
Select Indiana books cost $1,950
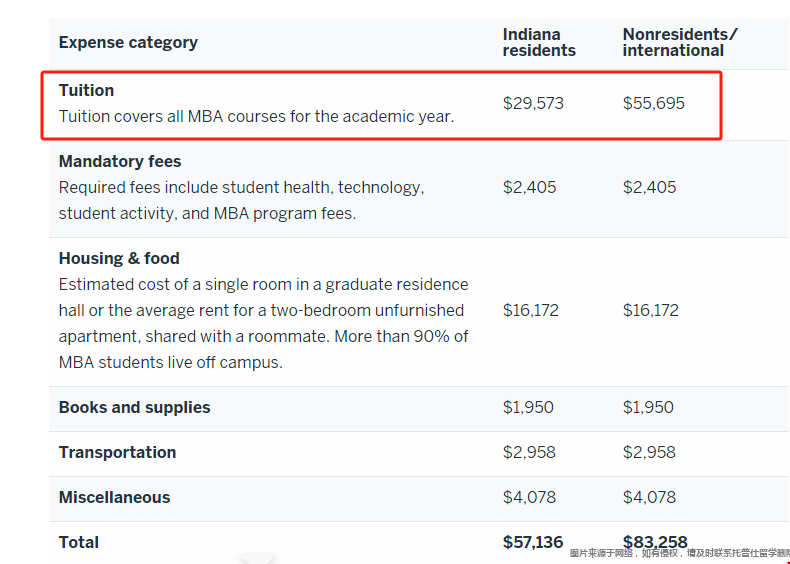click(528, 407)
